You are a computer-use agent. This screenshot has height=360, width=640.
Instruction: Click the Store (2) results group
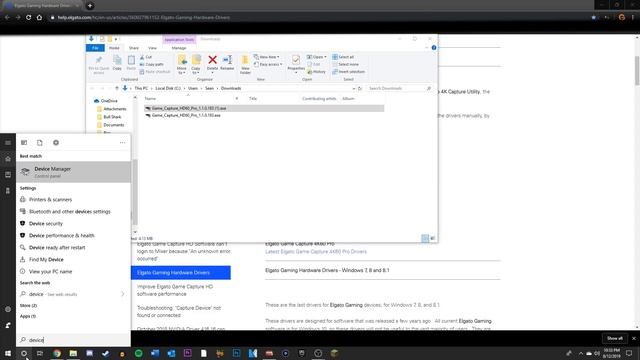(28, 305)
